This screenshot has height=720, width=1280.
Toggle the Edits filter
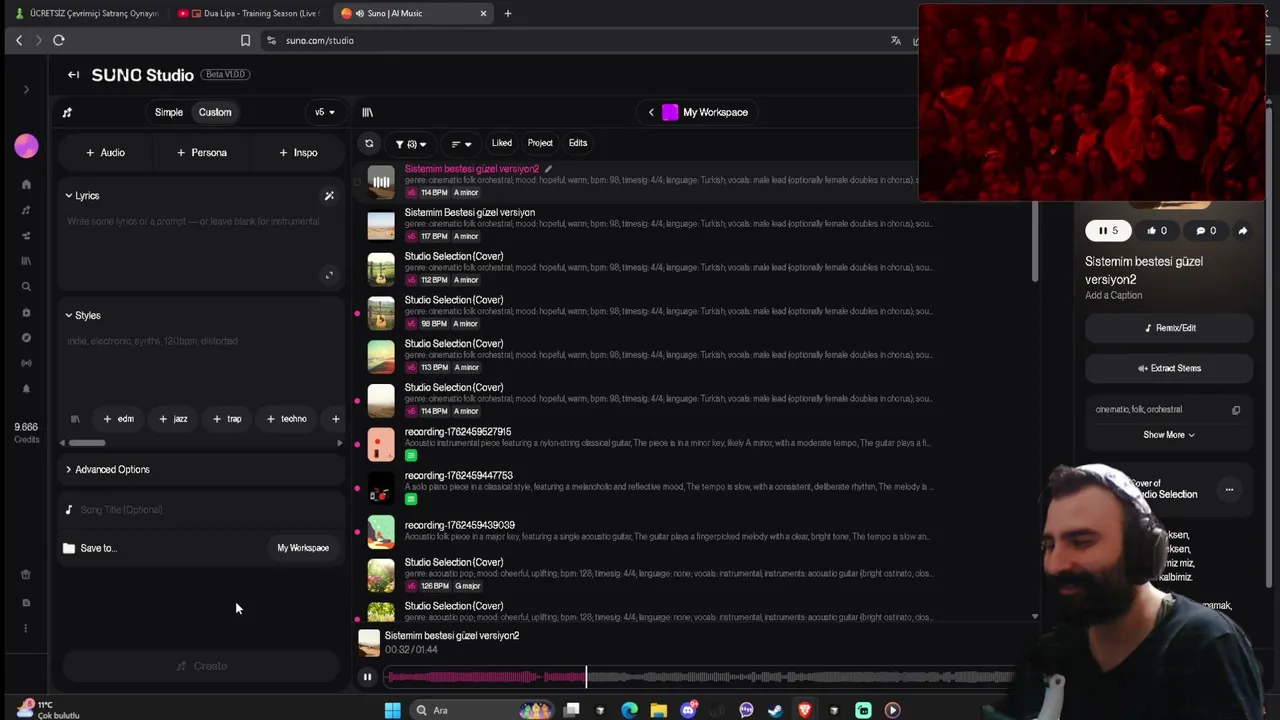(x=578, y=143)
